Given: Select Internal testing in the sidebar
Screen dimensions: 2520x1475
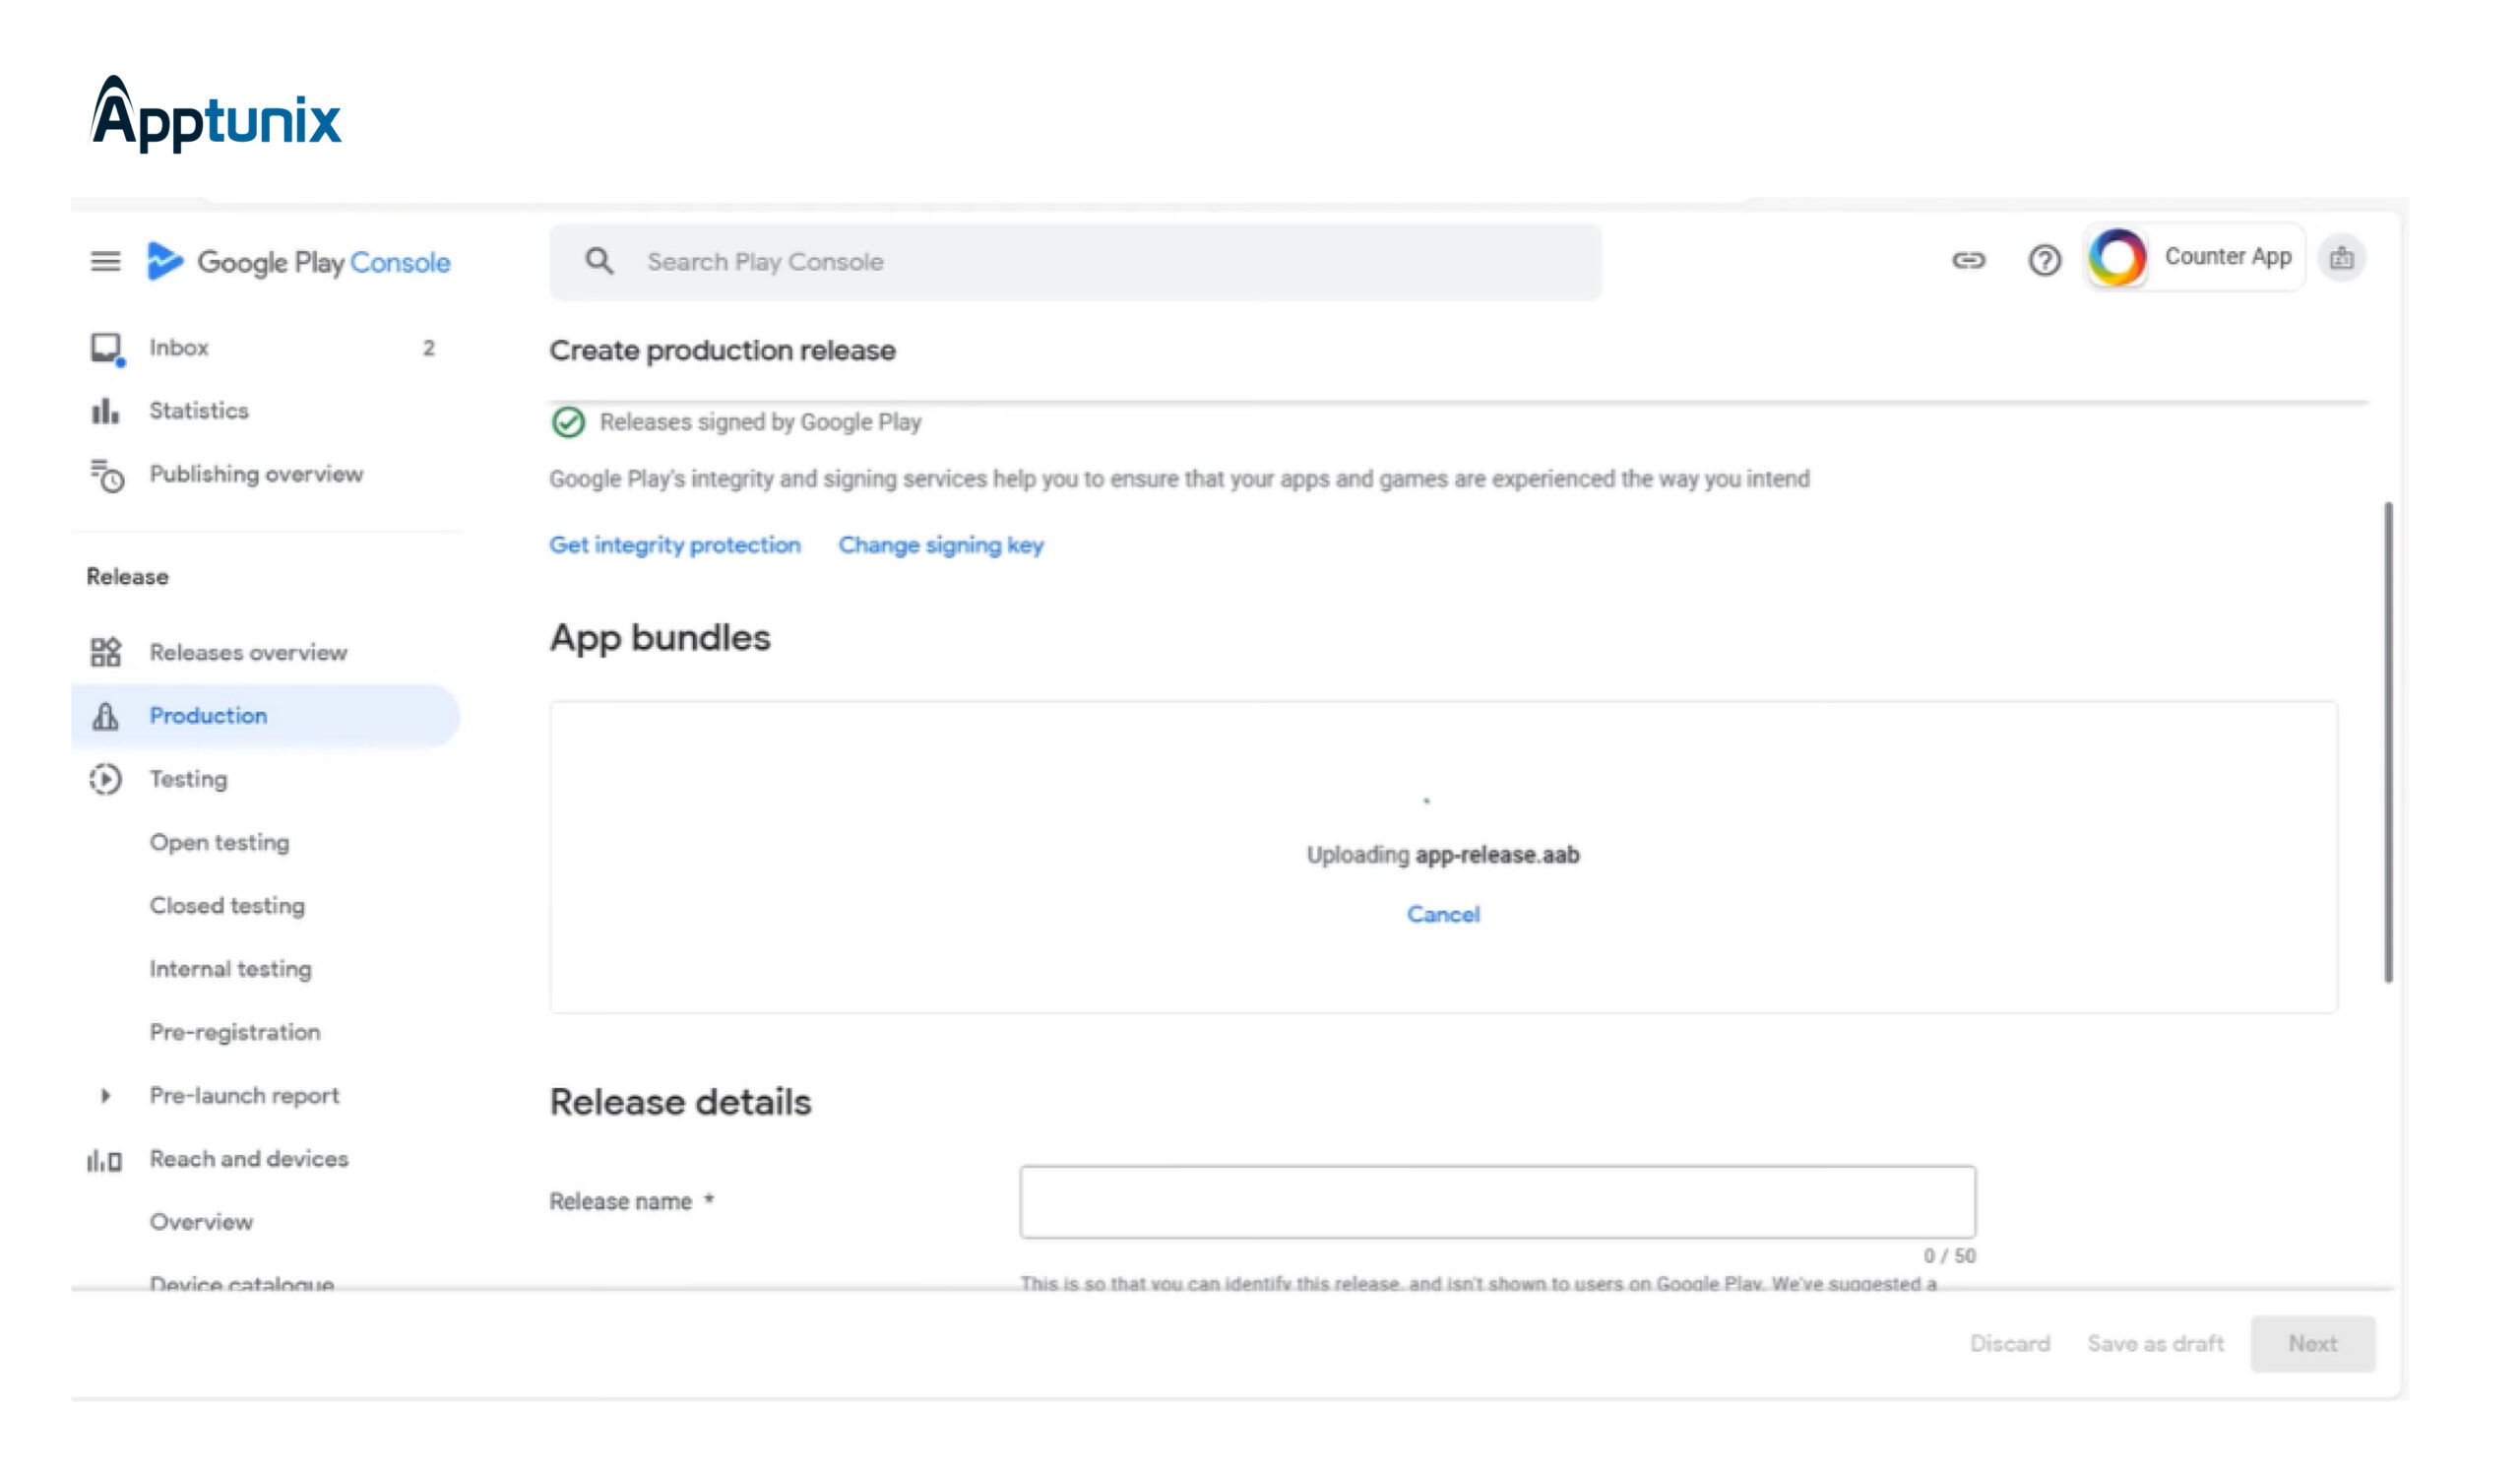Looking at the screenshot, I should 230,969.
